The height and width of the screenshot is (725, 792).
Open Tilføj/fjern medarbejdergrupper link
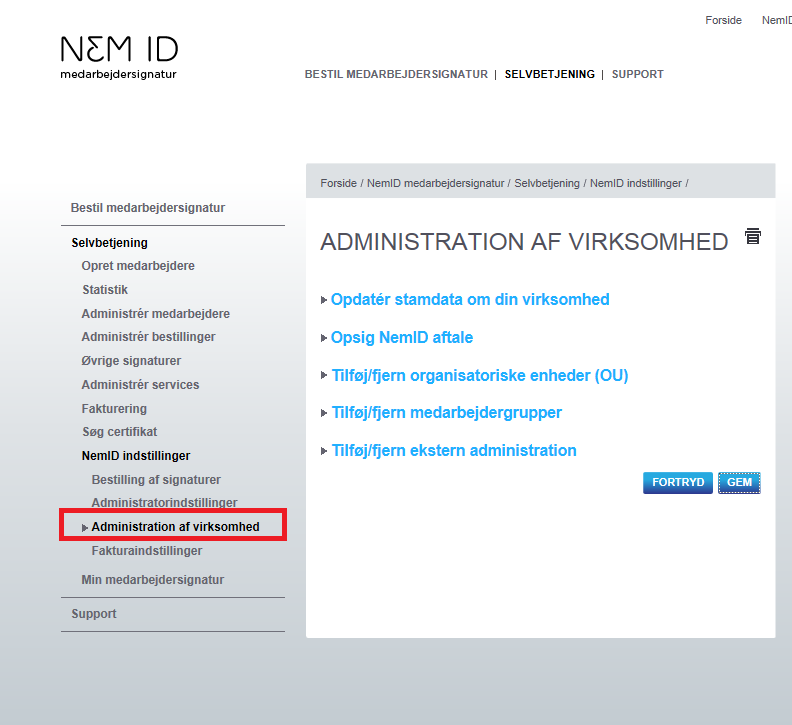coord(447,413)
